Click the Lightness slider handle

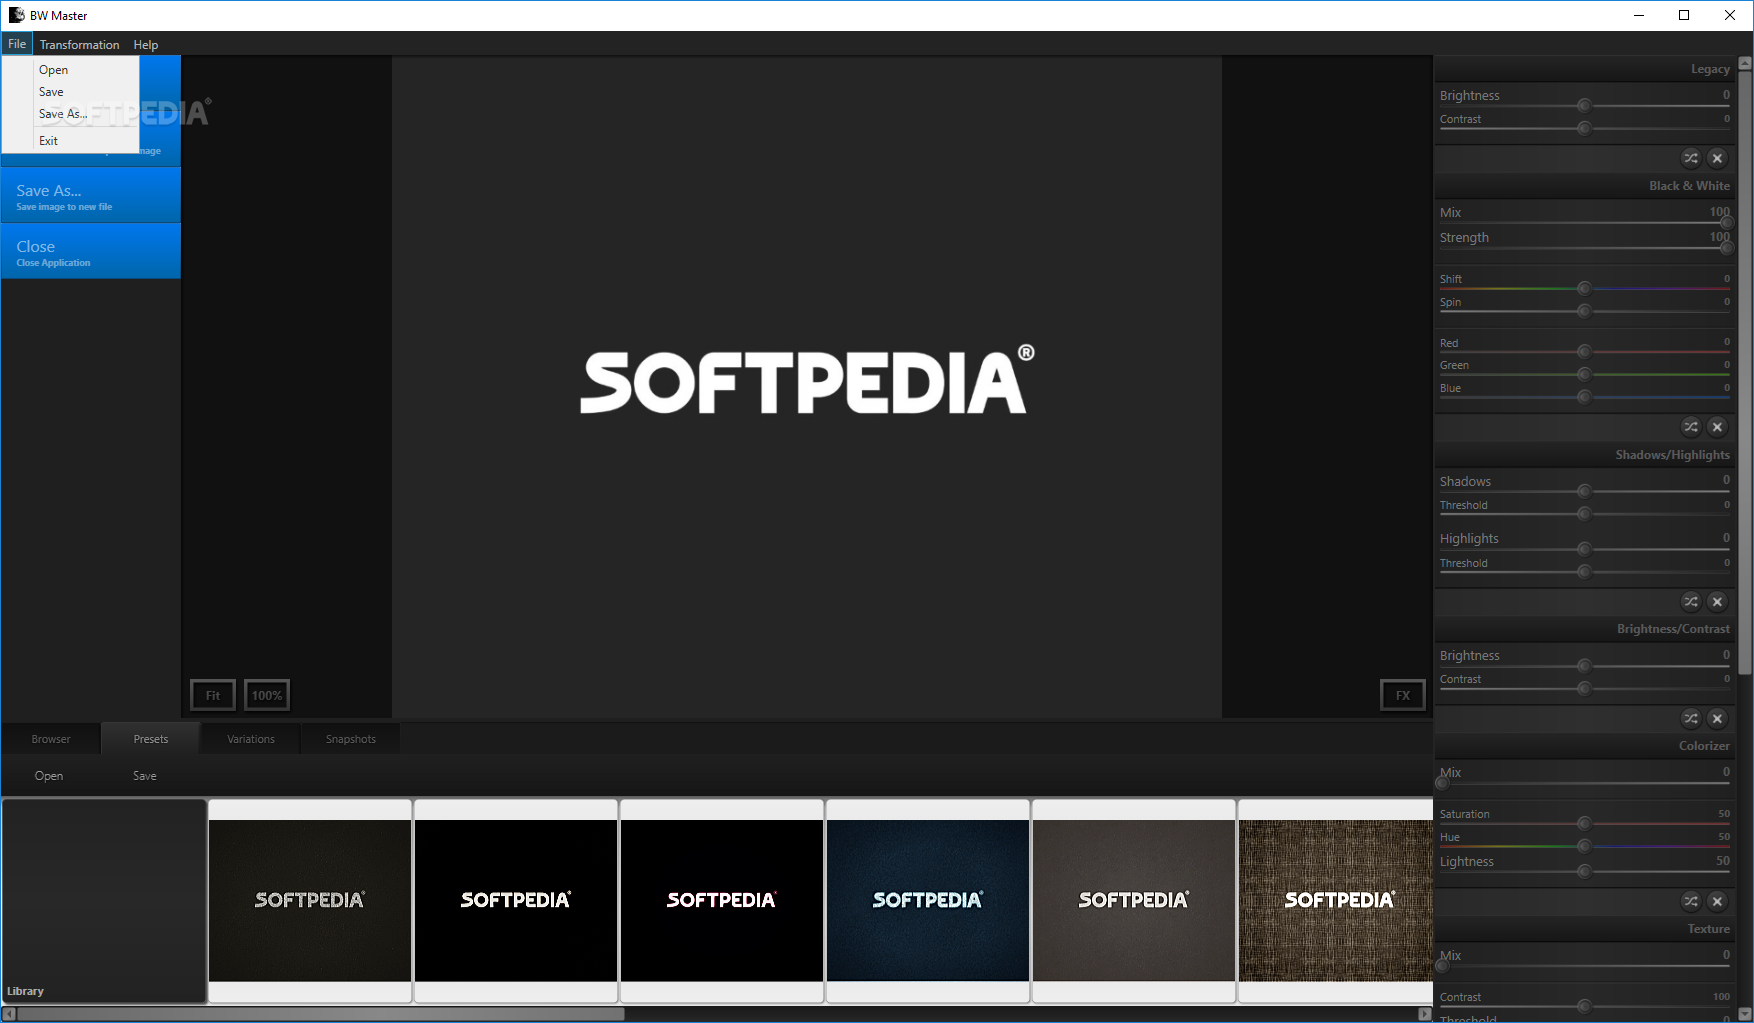coord(1584,871)
